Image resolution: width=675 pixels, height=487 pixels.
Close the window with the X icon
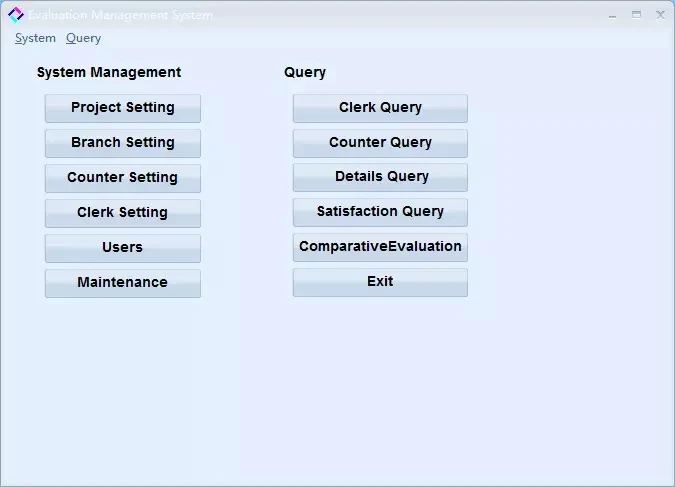click(660, 15)
